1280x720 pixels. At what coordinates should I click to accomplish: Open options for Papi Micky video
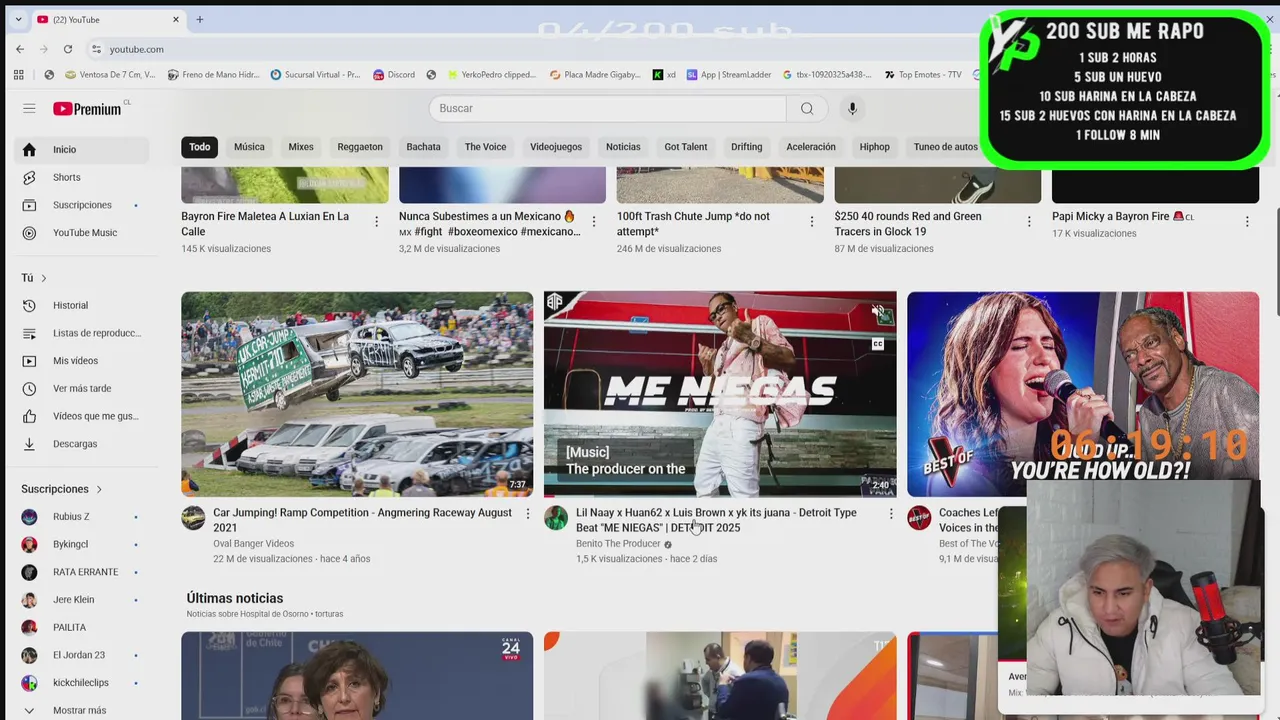1246,221
